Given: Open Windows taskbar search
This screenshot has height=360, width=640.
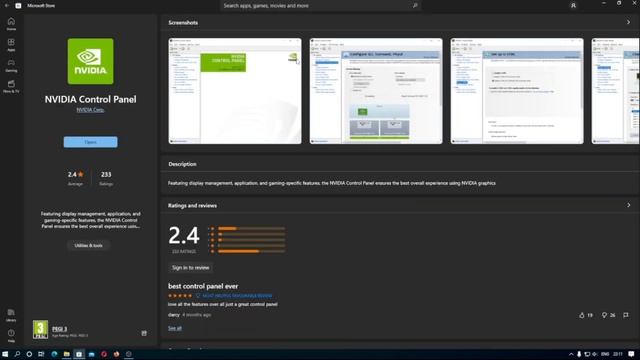Looking at the screenshot, I should (x=17, y=354).
